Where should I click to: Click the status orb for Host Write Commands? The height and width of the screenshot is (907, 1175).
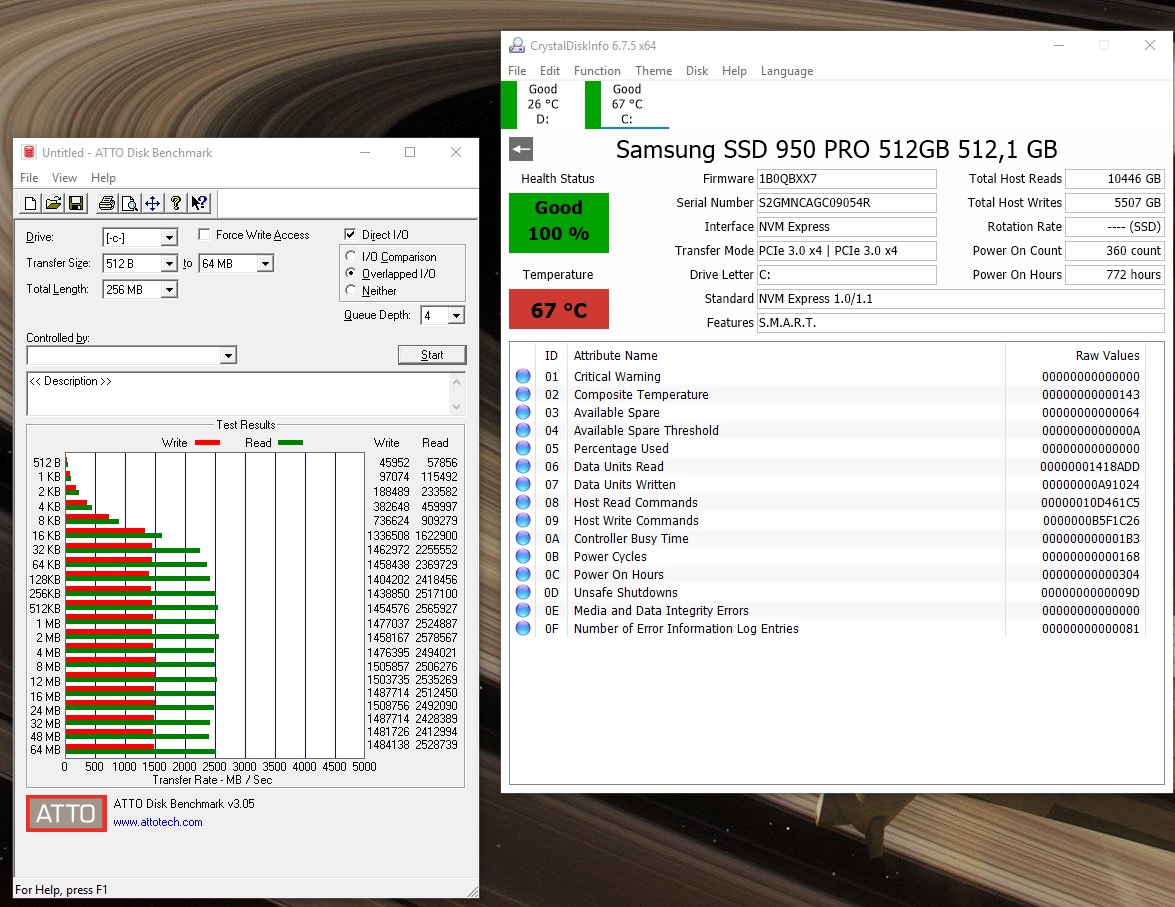point(523,520)
